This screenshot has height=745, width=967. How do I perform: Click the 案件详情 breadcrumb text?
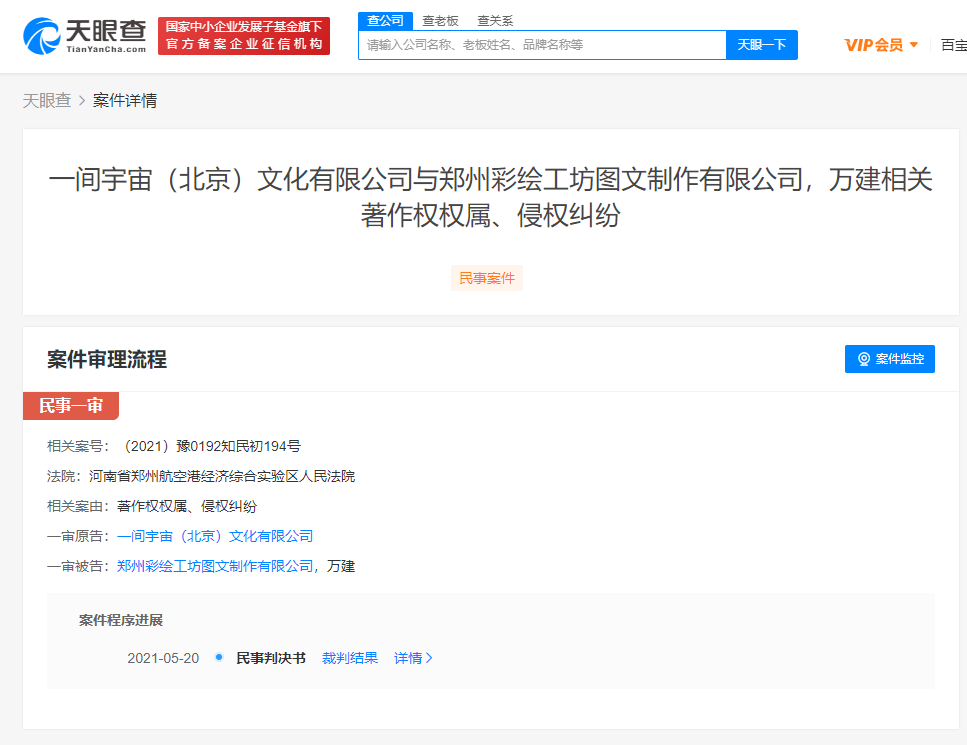tap(125, 101)
